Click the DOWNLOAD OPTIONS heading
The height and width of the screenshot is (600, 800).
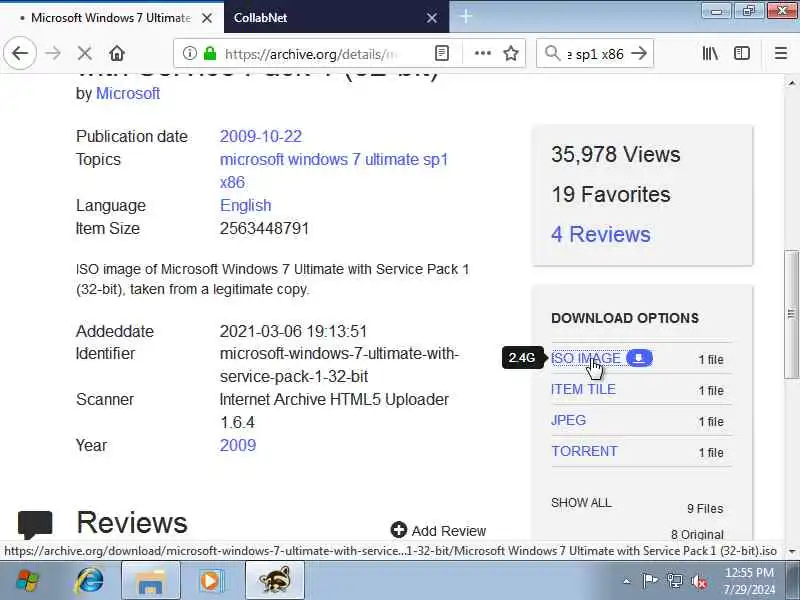(x=625, y=318)
